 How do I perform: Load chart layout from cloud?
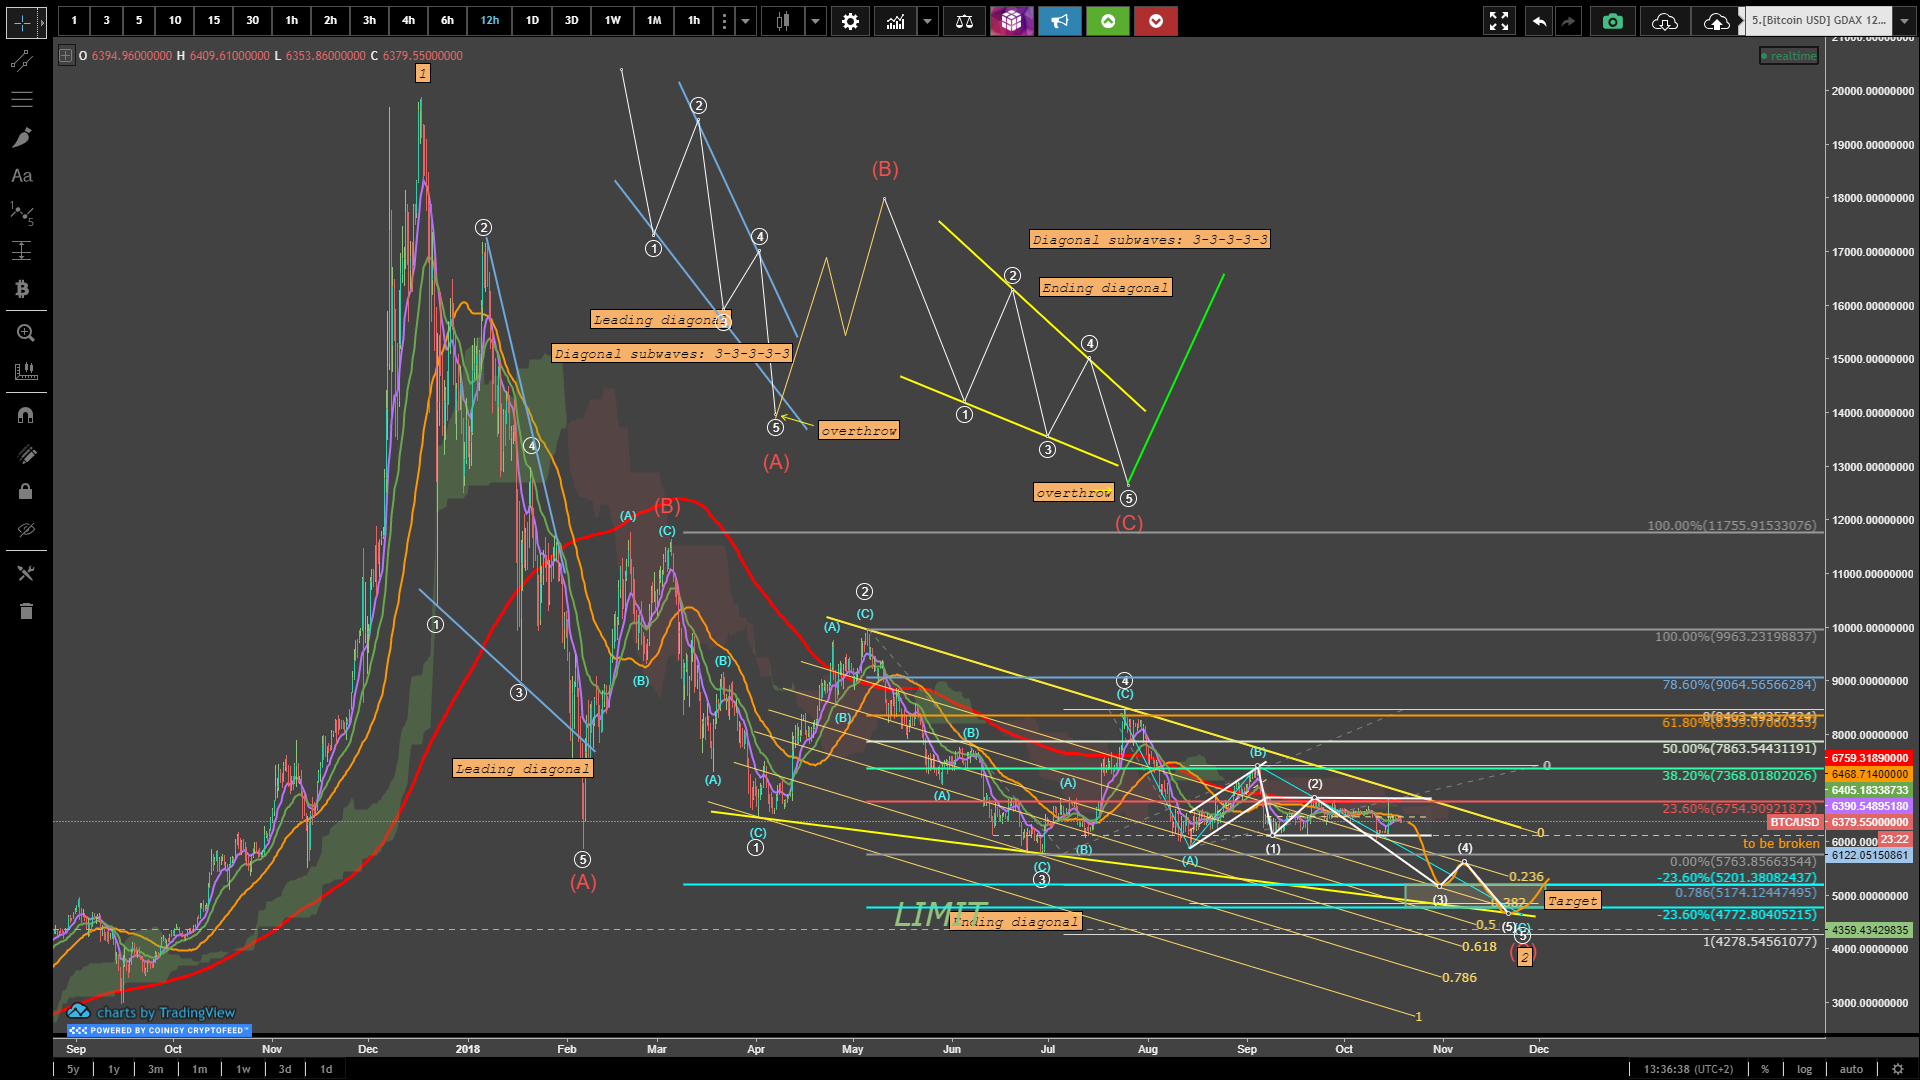(1665, 21)
